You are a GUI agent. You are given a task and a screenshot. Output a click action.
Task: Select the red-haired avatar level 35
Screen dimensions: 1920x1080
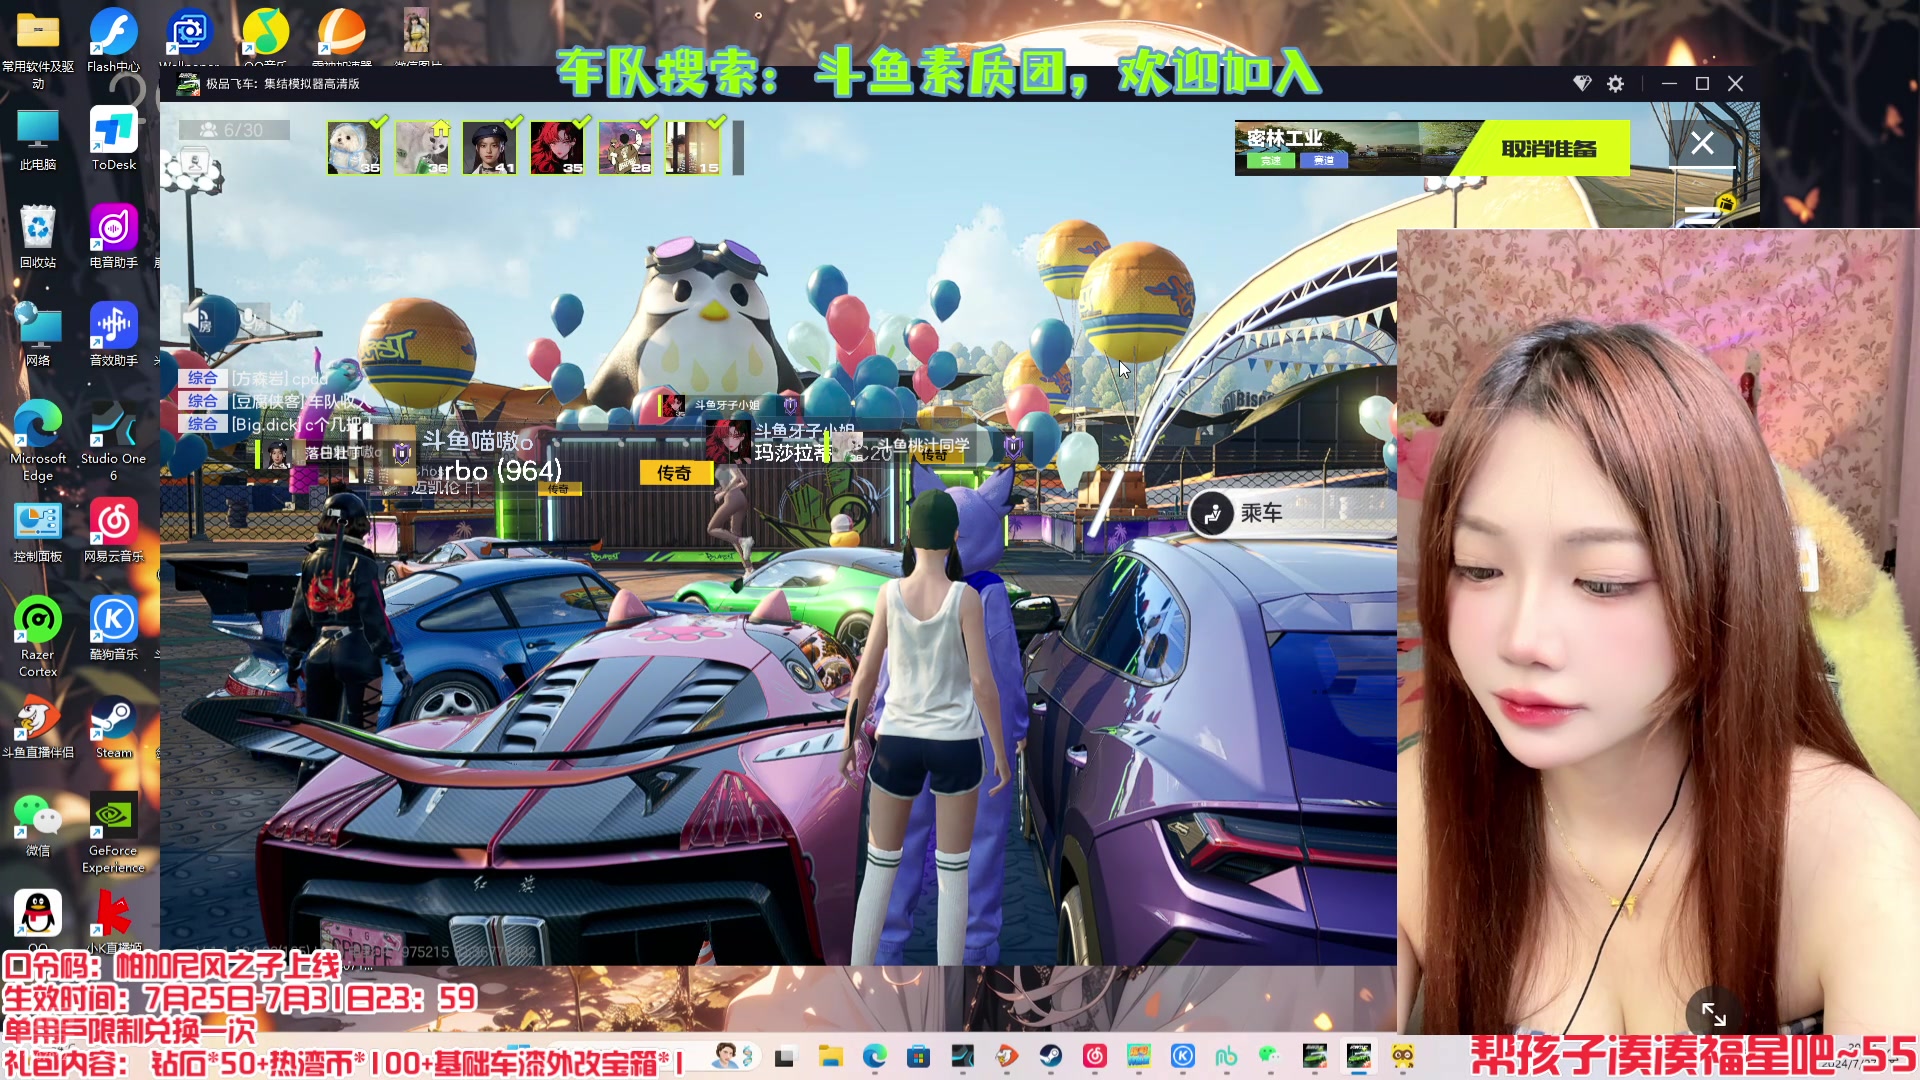pos(558,148)
